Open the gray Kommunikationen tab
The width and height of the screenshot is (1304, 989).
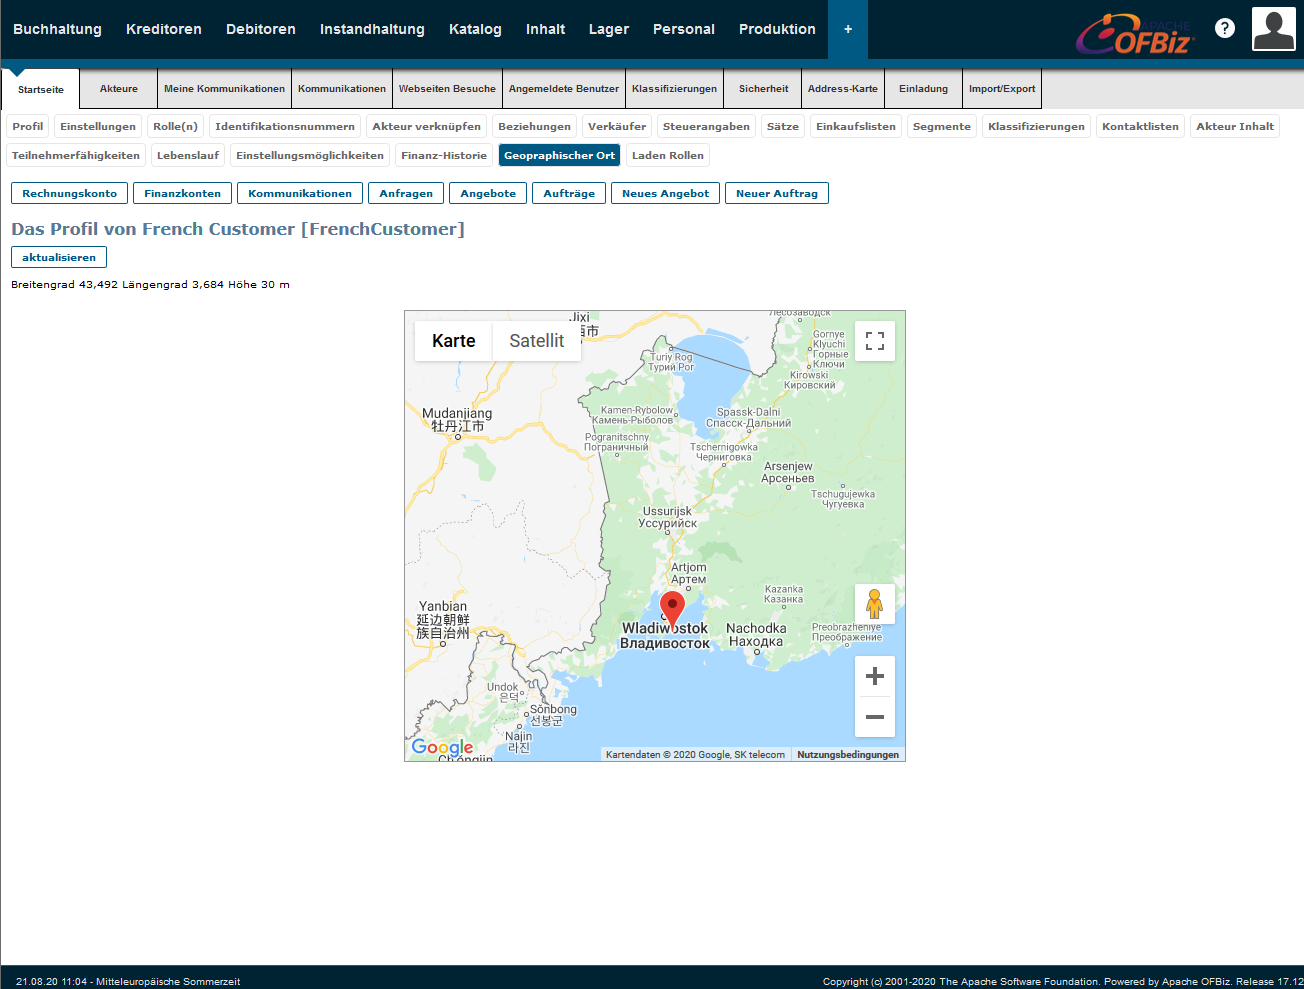coord(342,88)
